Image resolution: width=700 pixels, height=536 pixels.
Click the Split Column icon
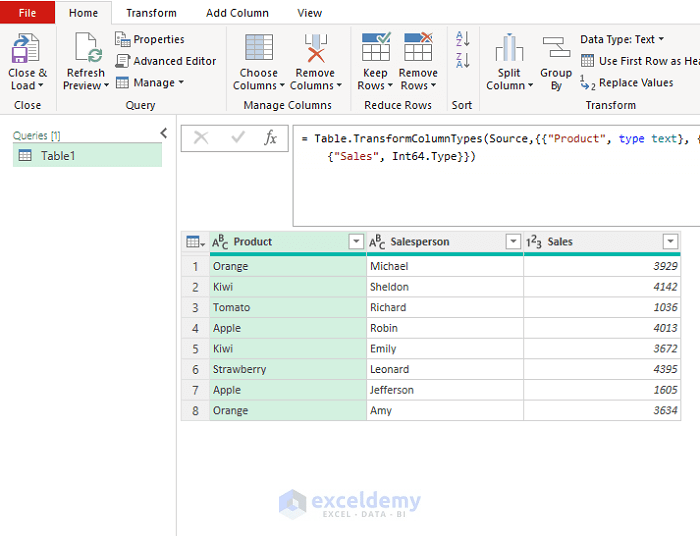tap(509, 47)
